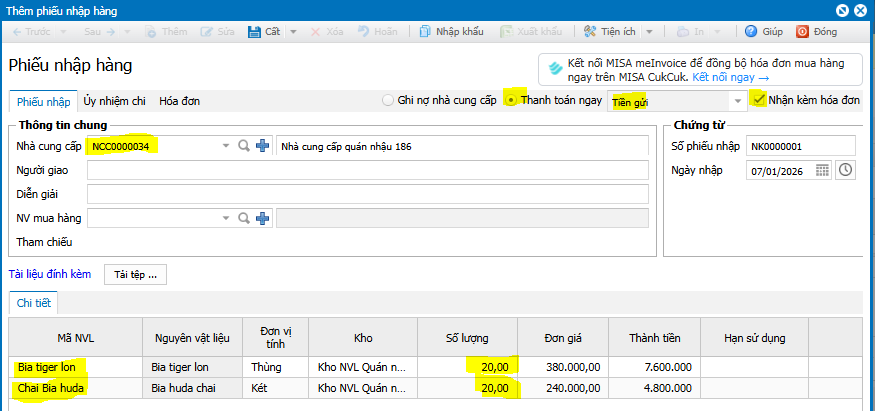Expand the Trước dropdown arrow
The image size is (875, 411).
[63, 32]
